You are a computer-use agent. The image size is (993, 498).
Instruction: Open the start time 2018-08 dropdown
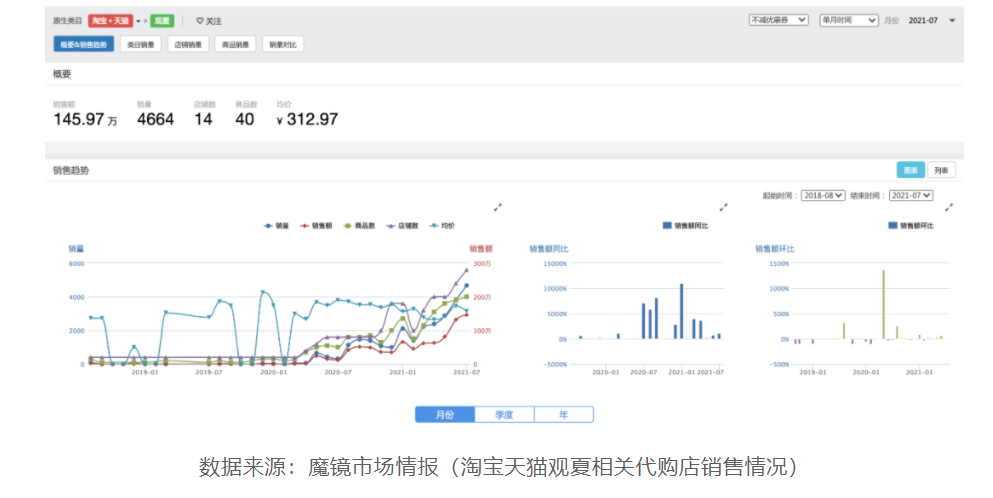823,196
